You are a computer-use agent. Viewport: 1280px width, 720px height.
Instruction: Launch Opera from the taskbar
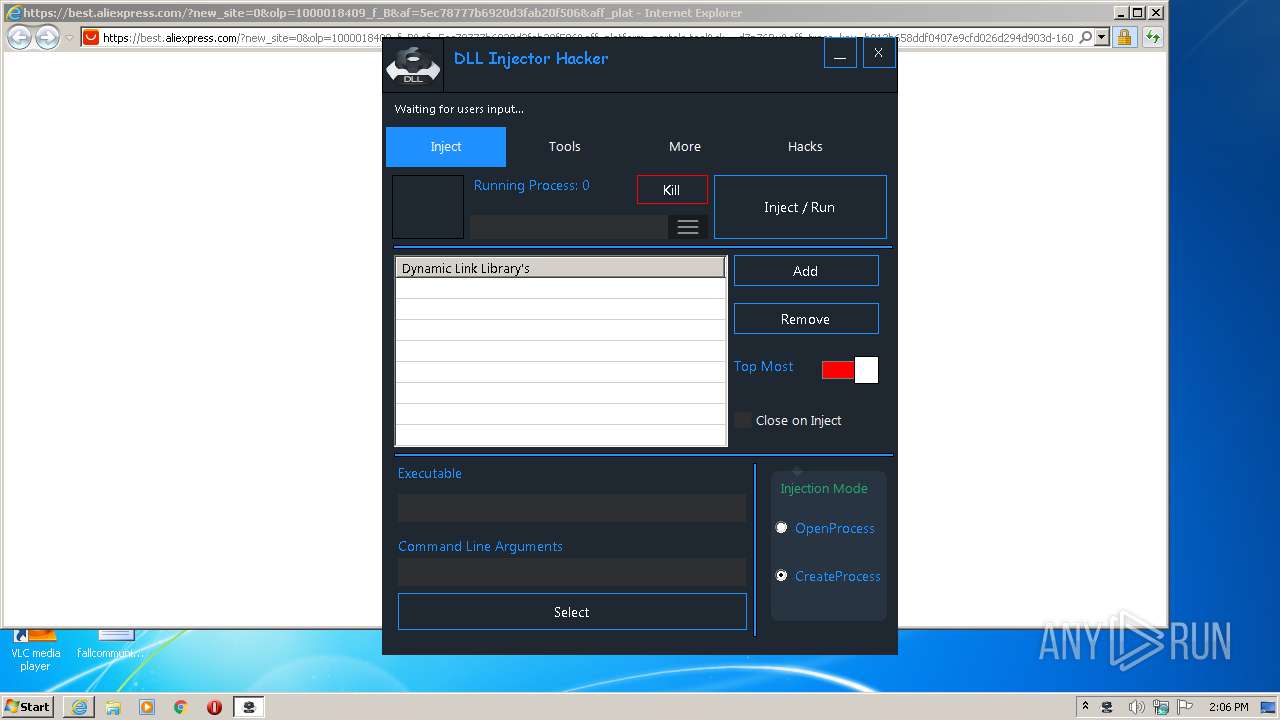pos(215,707)
